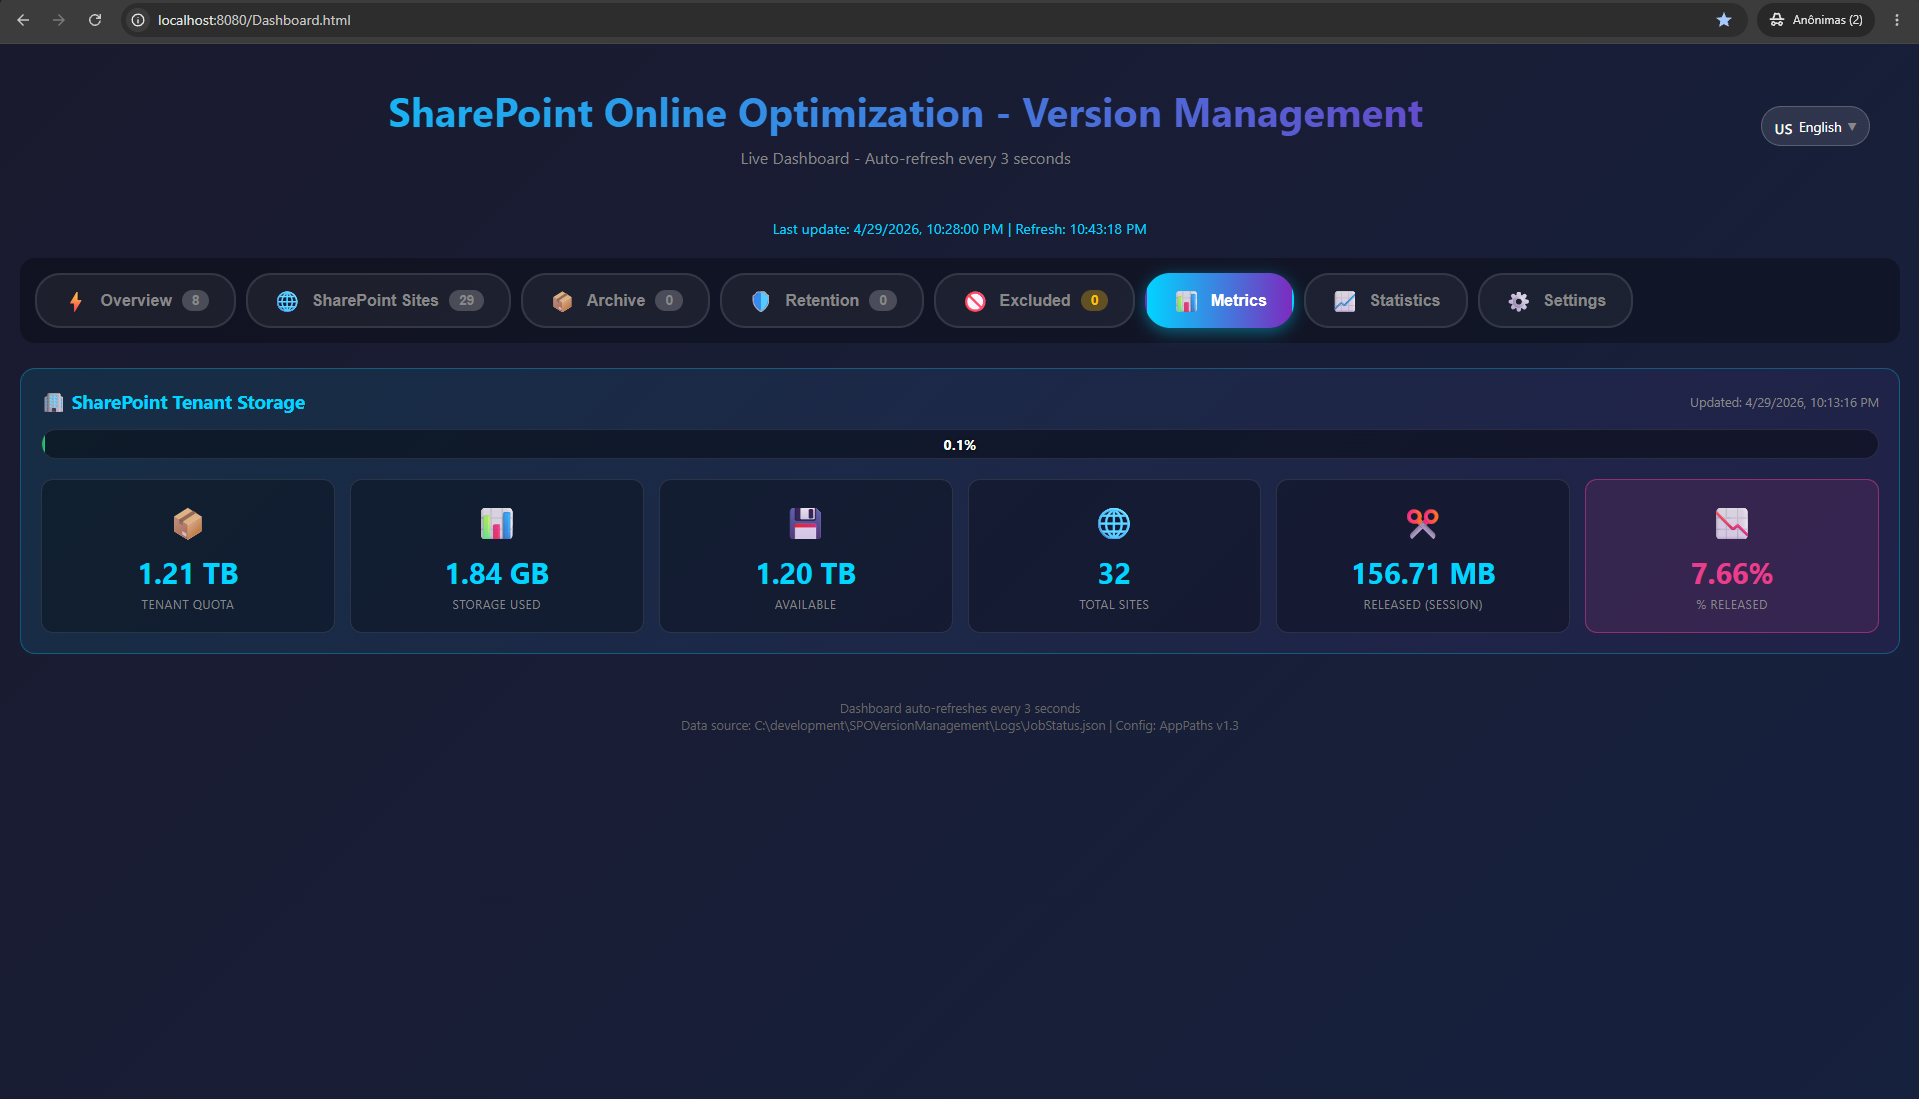The image size is (1919, 1099).
Task: Click the building icon beside Tenant Storage
Action: pos(54,402)
